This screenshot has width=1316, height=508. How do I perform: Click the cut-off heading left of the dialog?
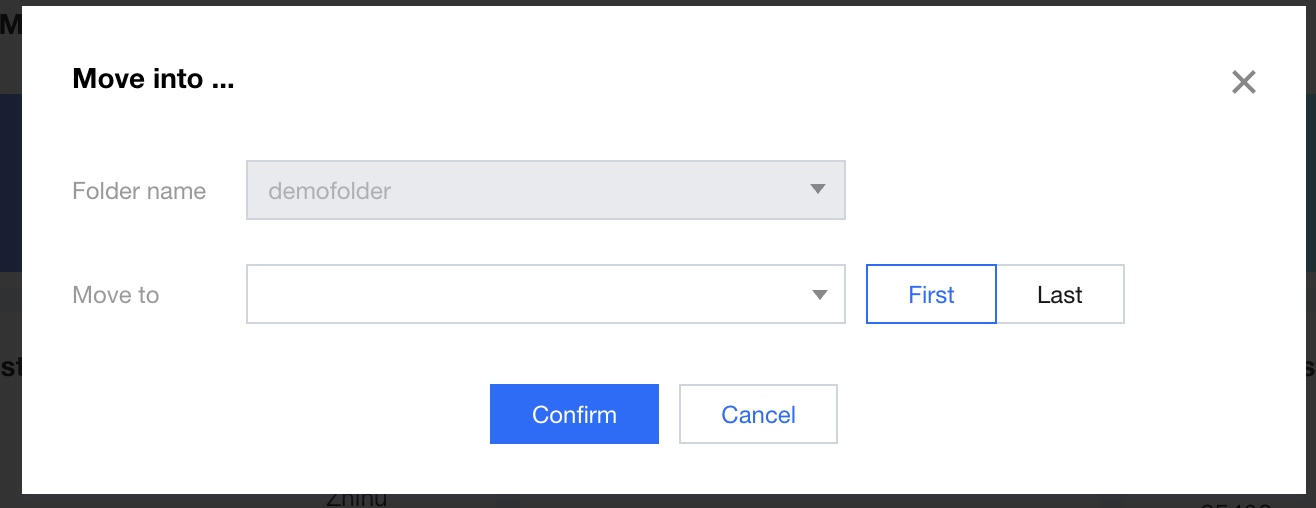(x=9, y=25)
